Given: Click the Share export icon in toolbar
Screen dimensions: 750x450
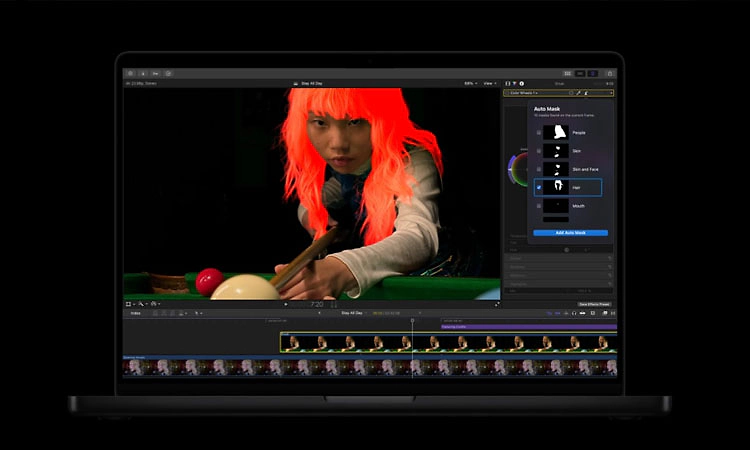Looking at the screenshot, I should click(x=610, y=74).
